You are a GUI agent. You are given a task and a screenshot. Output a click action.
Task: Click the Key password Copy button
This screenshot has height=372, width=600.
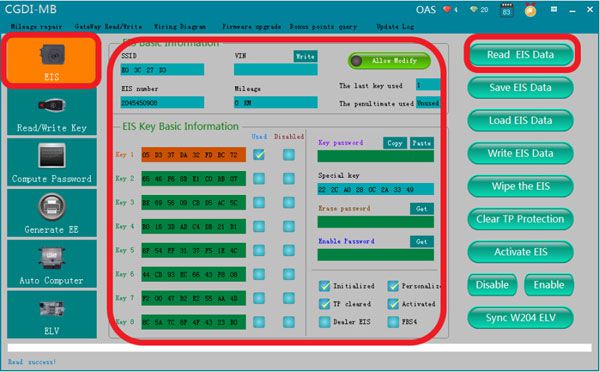point(395,143)
